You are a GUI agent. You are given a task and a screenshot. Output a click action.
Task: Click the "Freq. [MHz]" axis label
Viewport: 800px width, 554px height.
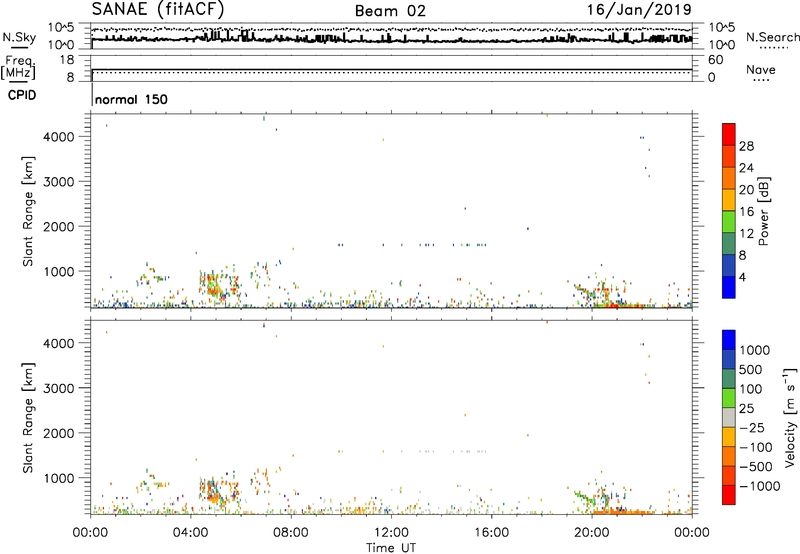click(19, 67)
